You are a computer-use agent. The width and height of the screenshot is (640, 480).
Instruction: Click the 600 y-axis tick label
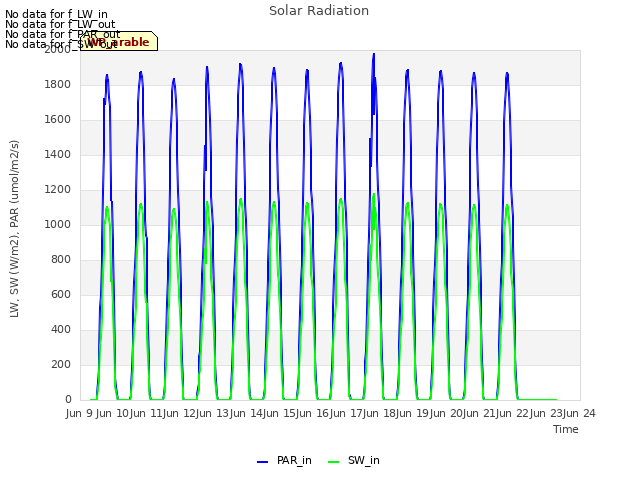point(61,294)
